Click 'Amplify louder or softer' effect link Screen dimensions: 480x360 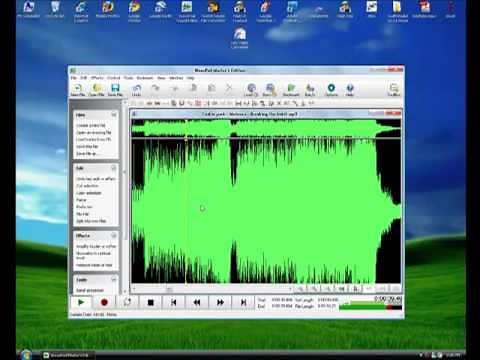pos(96,246)
